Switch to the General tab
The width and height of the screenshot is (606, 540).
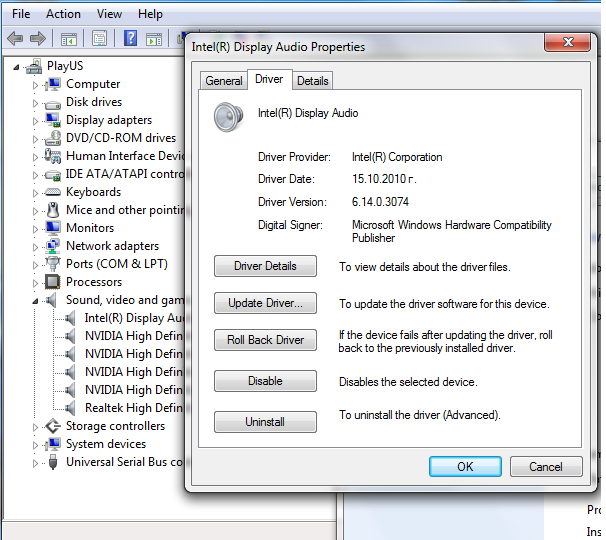tap(224, 81)
